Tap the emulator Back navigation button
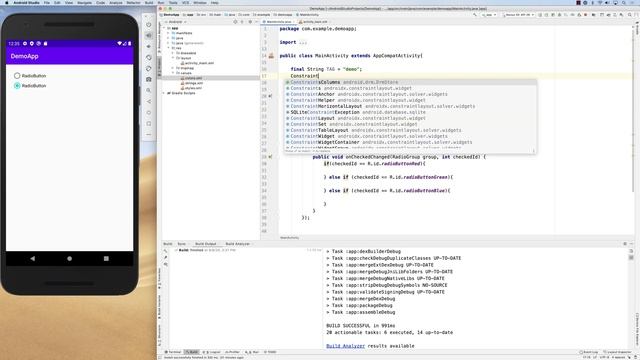 [33, 258]
